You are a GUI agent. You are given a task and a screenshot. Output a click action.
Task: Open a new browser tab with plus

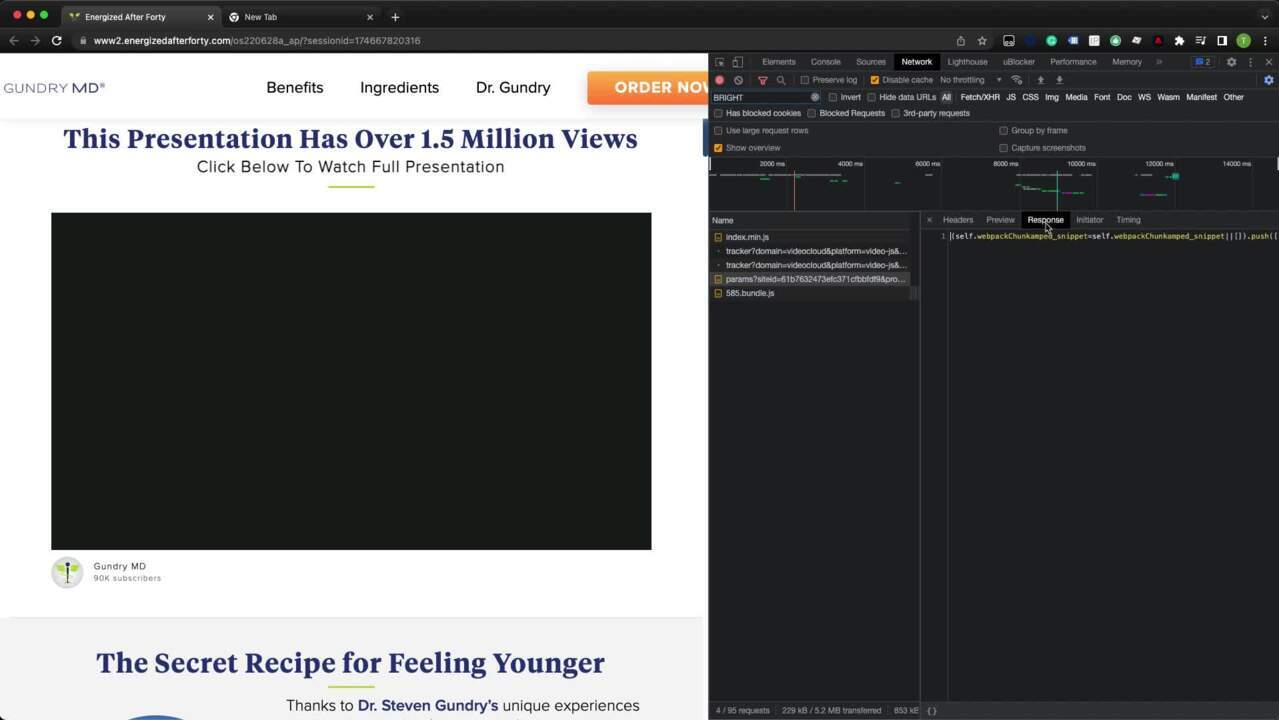point(395,17)
